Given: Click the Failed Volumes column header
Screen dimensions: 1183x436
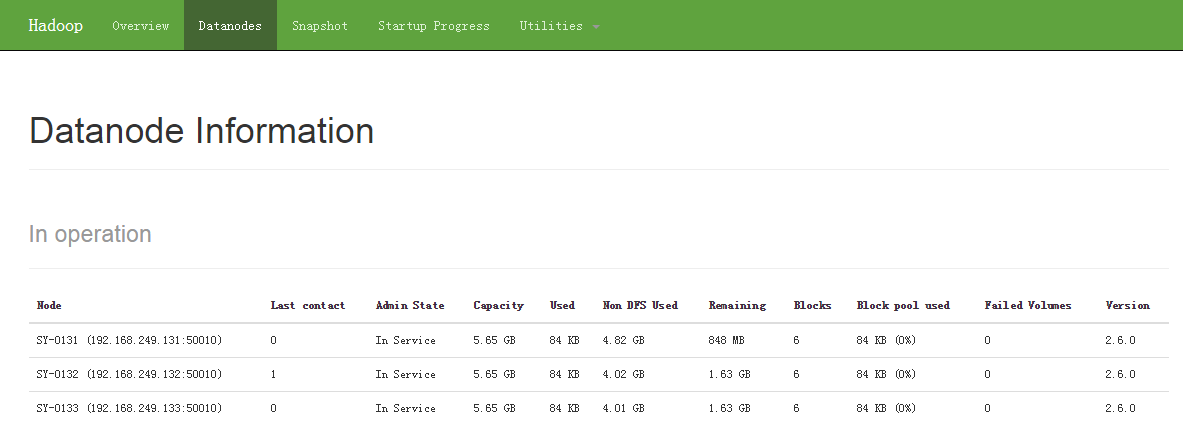Looking at the screenshot, I should click(x=1027, y=305).
